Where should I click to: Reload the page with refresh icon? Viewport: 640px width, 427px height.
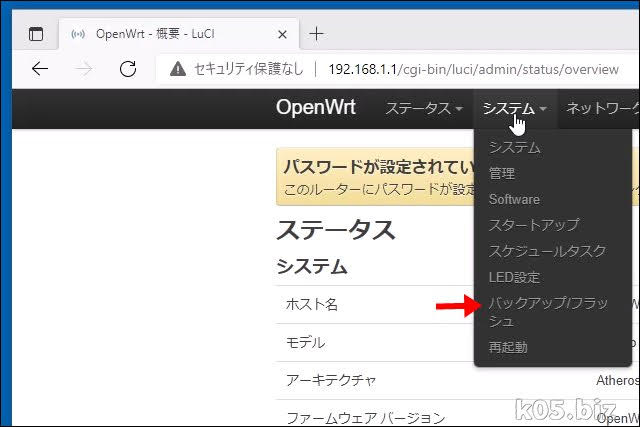click(x=128, y=69)
